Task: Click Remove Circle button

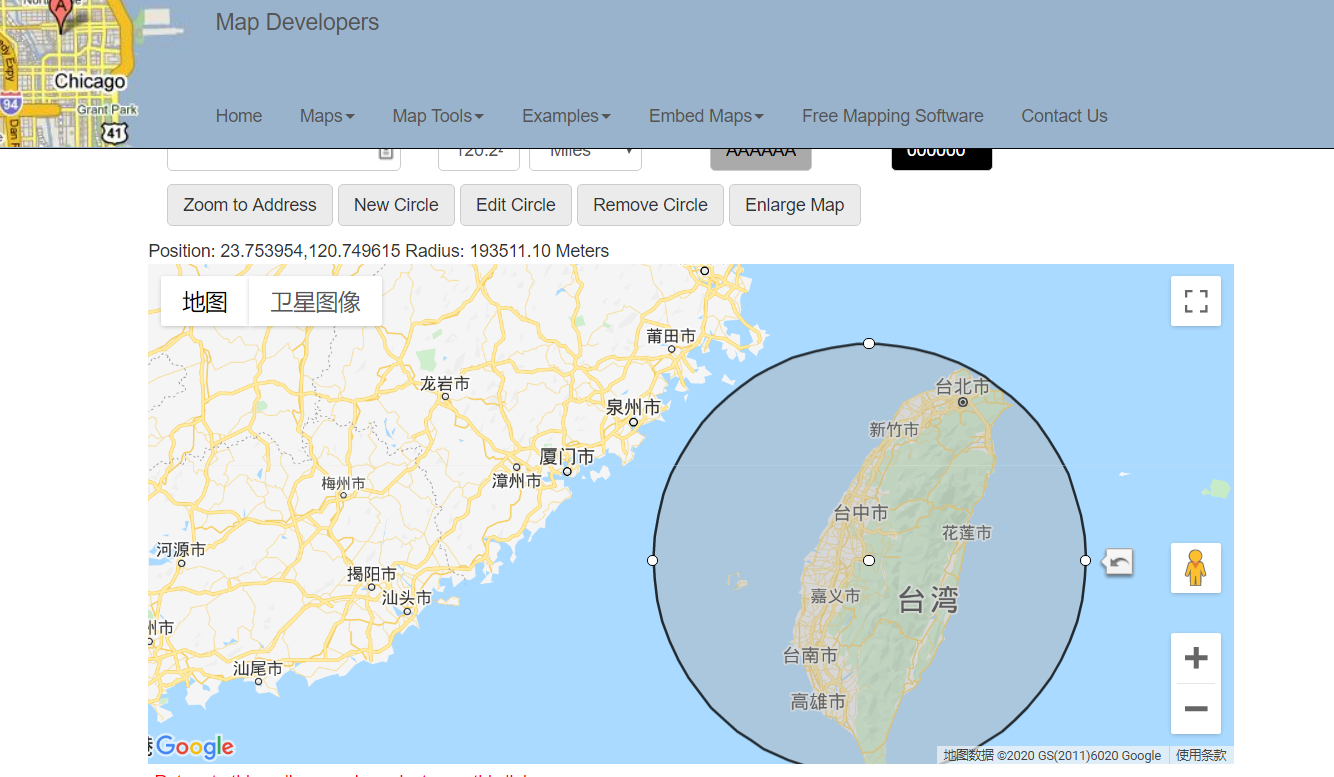Action: tap(650, 205)
